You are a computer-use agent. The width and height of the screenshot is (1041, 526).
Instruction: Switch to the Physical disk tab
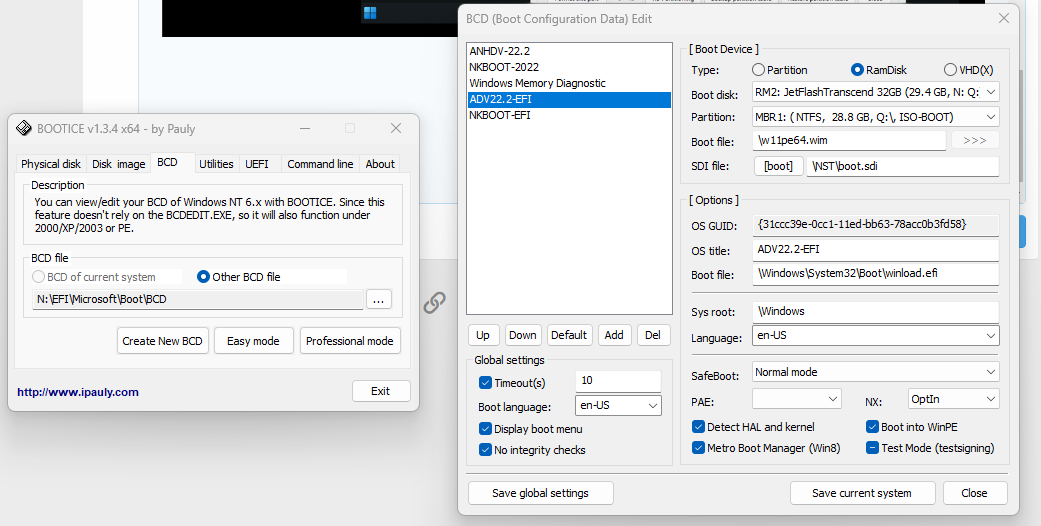[x=51, y=164]
